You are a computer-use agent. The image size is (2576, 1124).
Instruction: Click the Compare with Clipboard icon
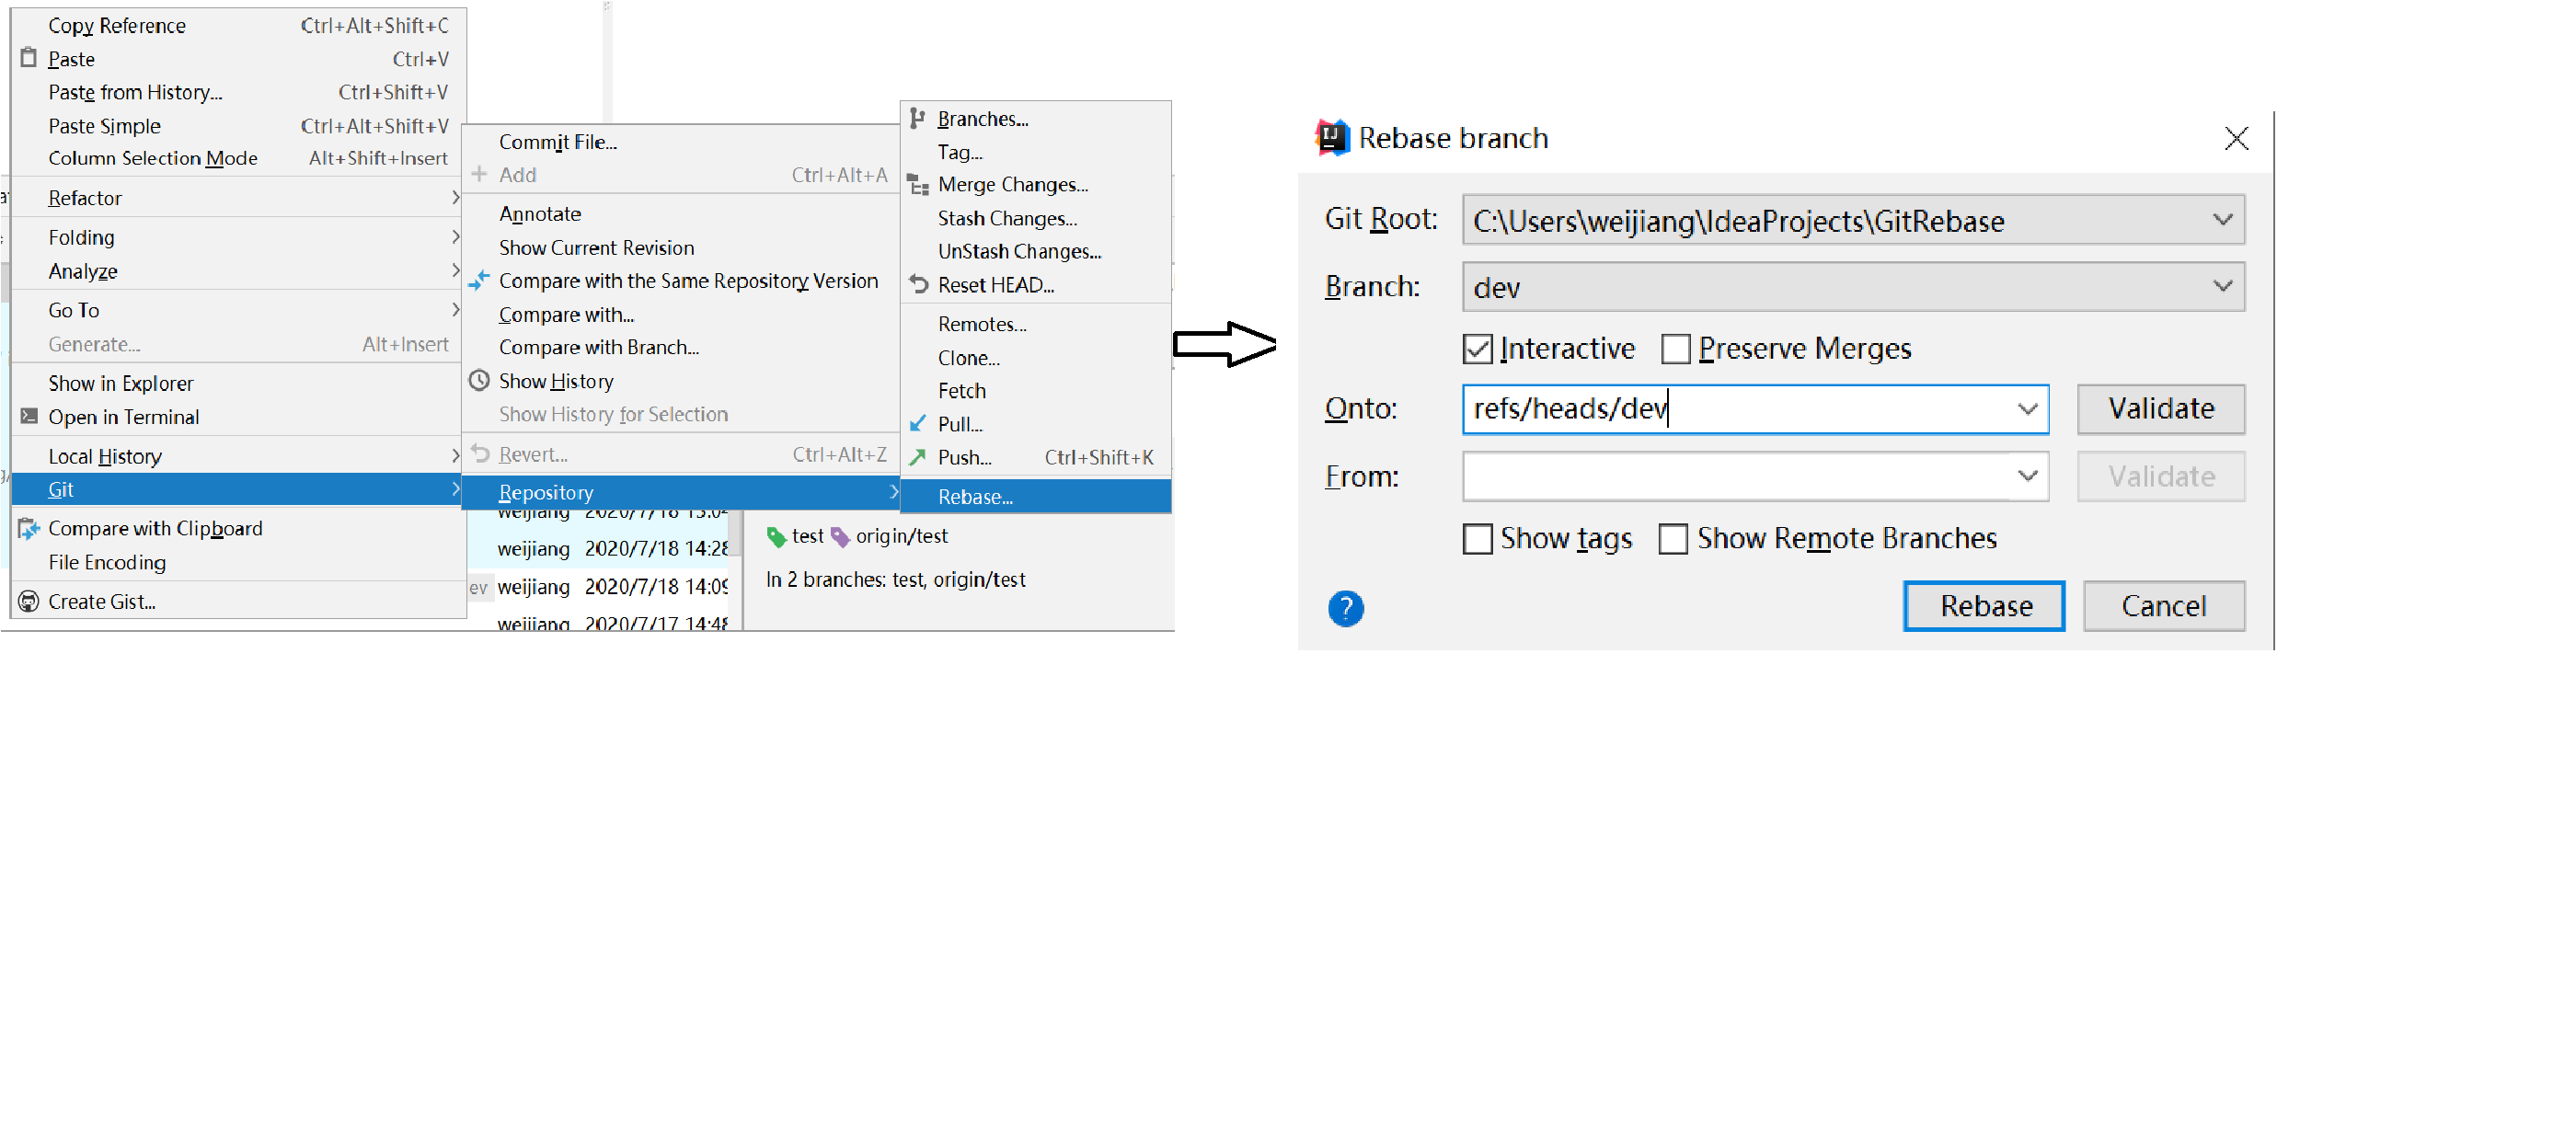pos(29,528)
